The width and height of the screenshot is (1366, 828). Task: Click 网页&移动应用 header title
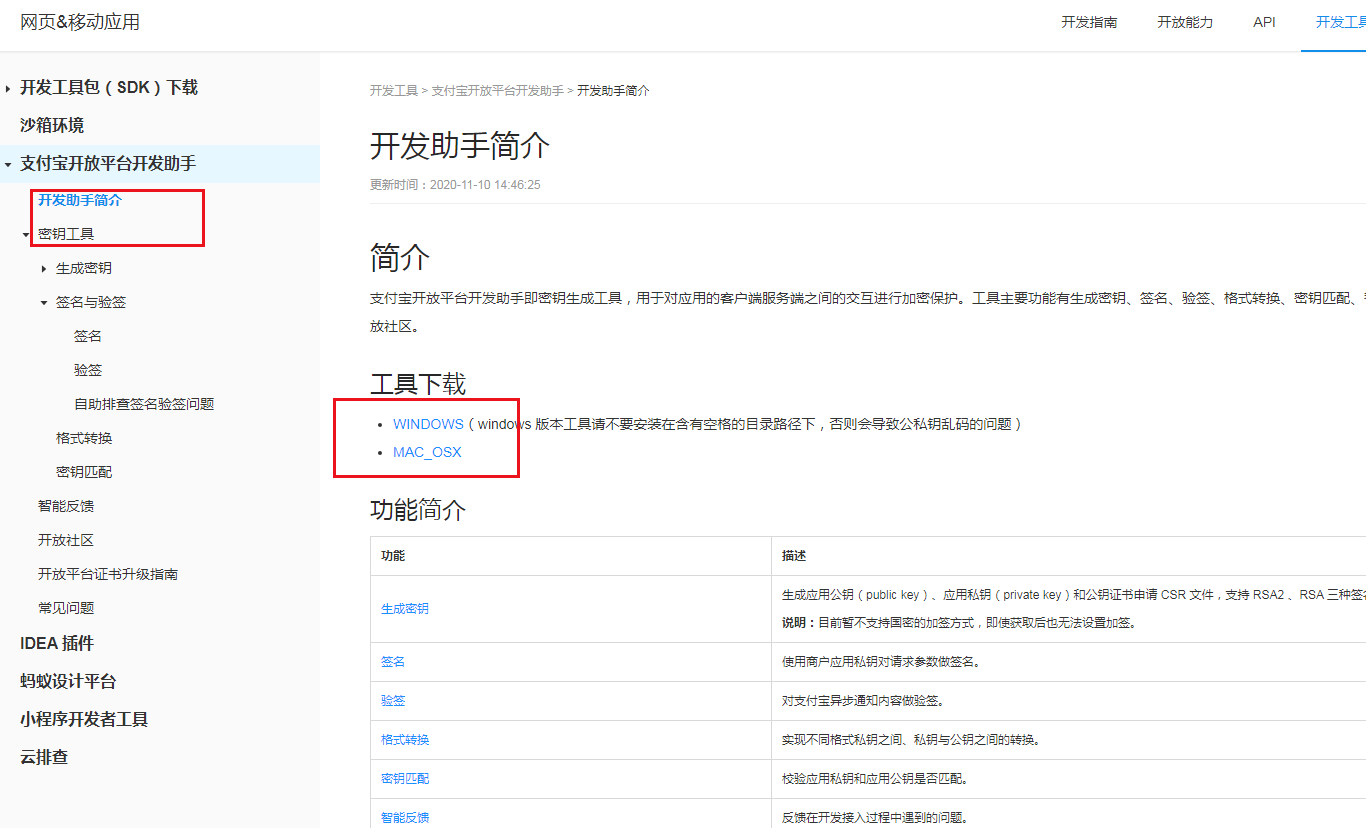[80, 22]
